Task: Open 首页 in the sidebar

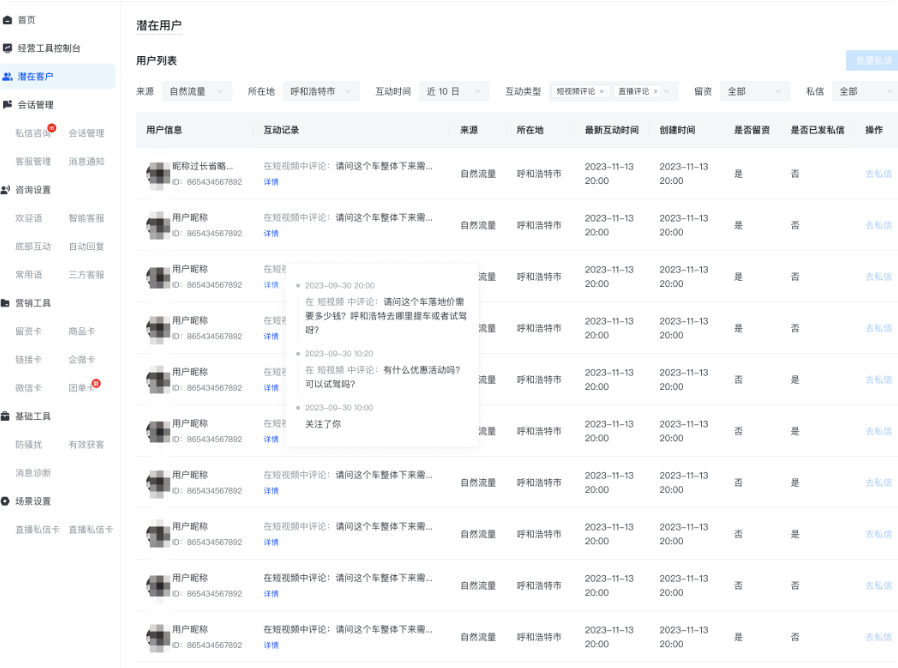Action: [x=26, y=20]
